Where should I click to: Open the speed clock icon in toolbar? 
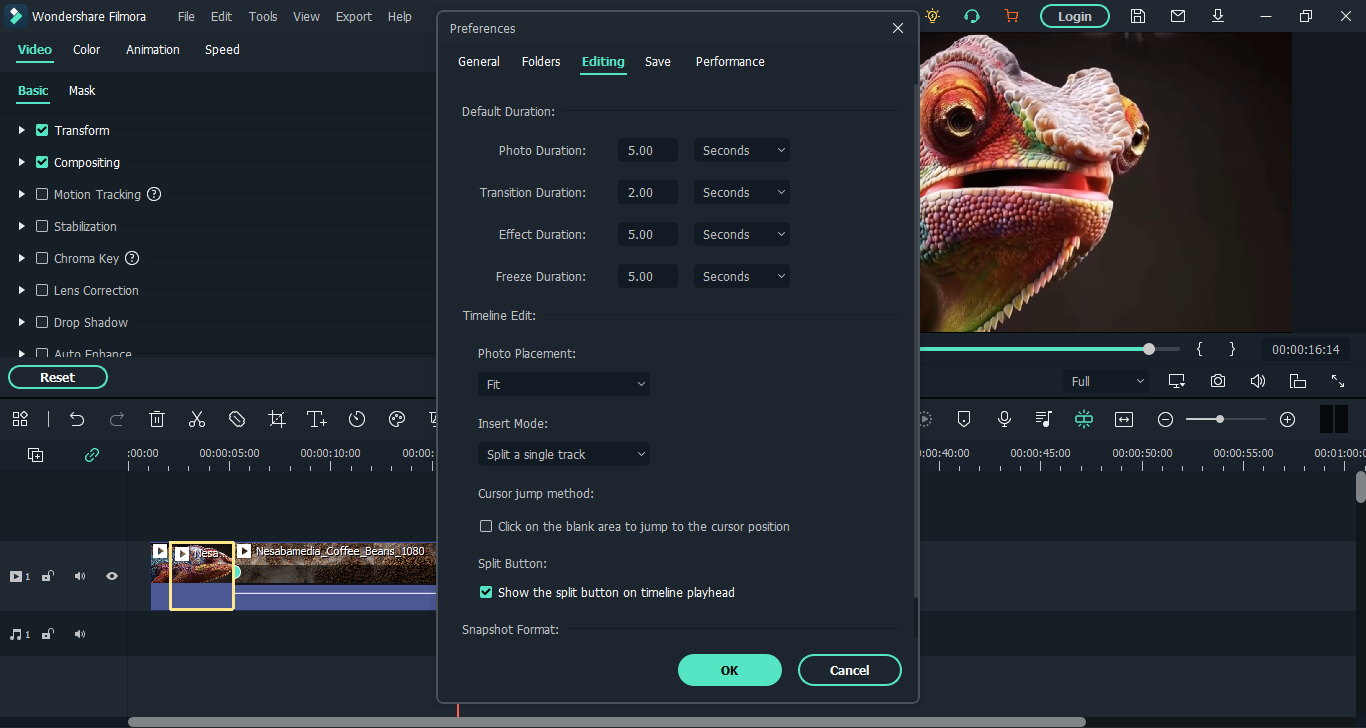tap(357, 419)
